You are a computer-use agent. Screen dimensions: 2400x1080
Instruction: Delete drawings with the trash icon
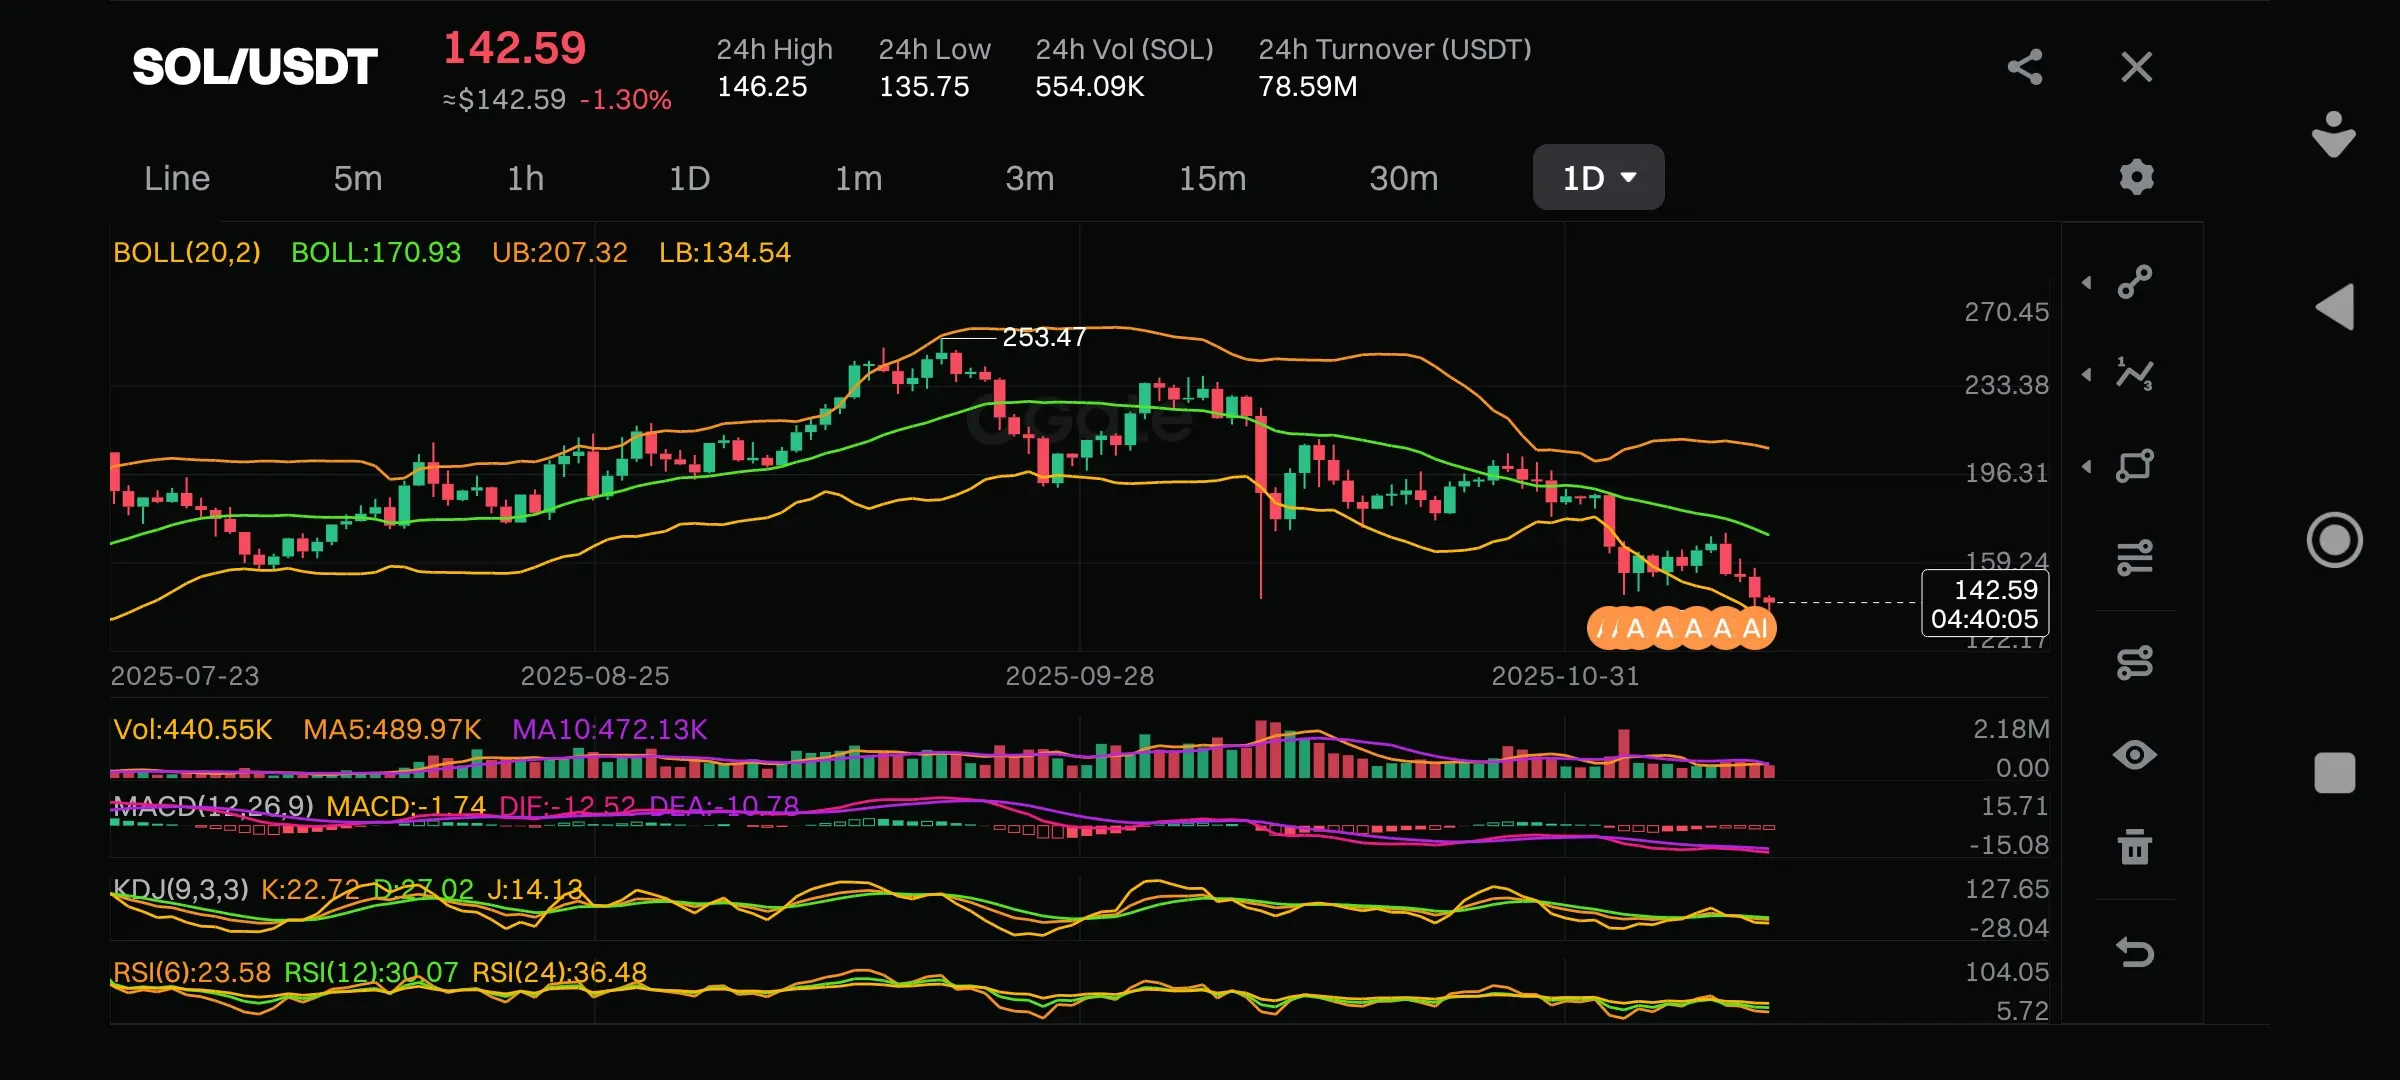[x=2135, y=847]
